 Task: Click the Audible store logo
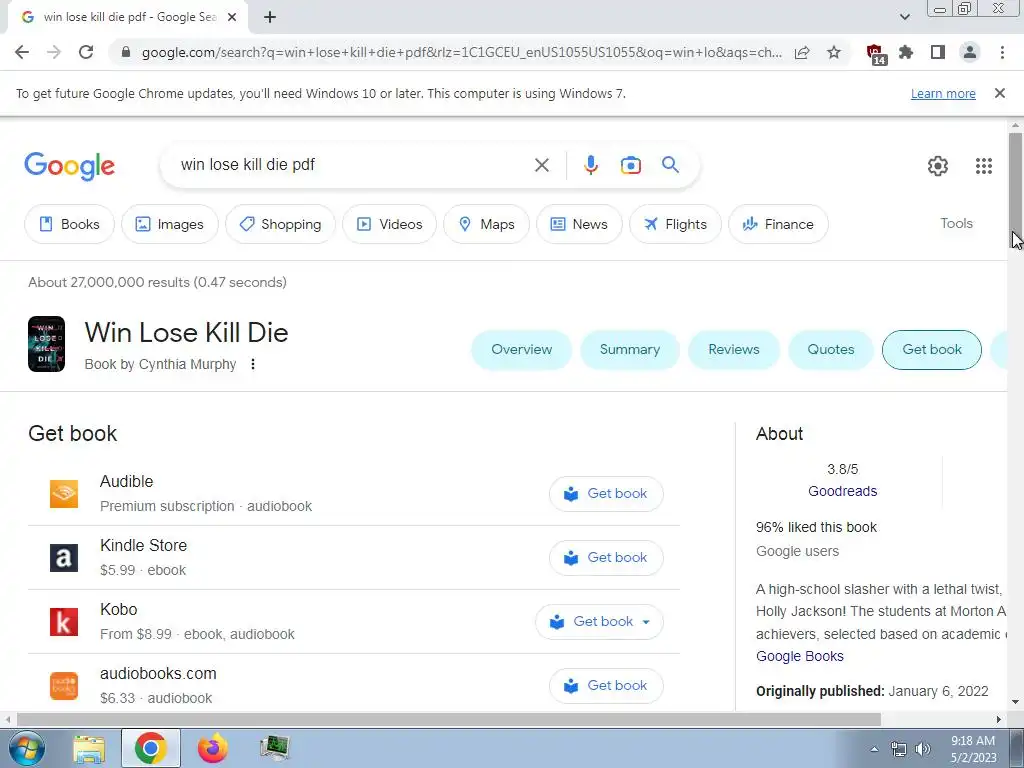64,494
